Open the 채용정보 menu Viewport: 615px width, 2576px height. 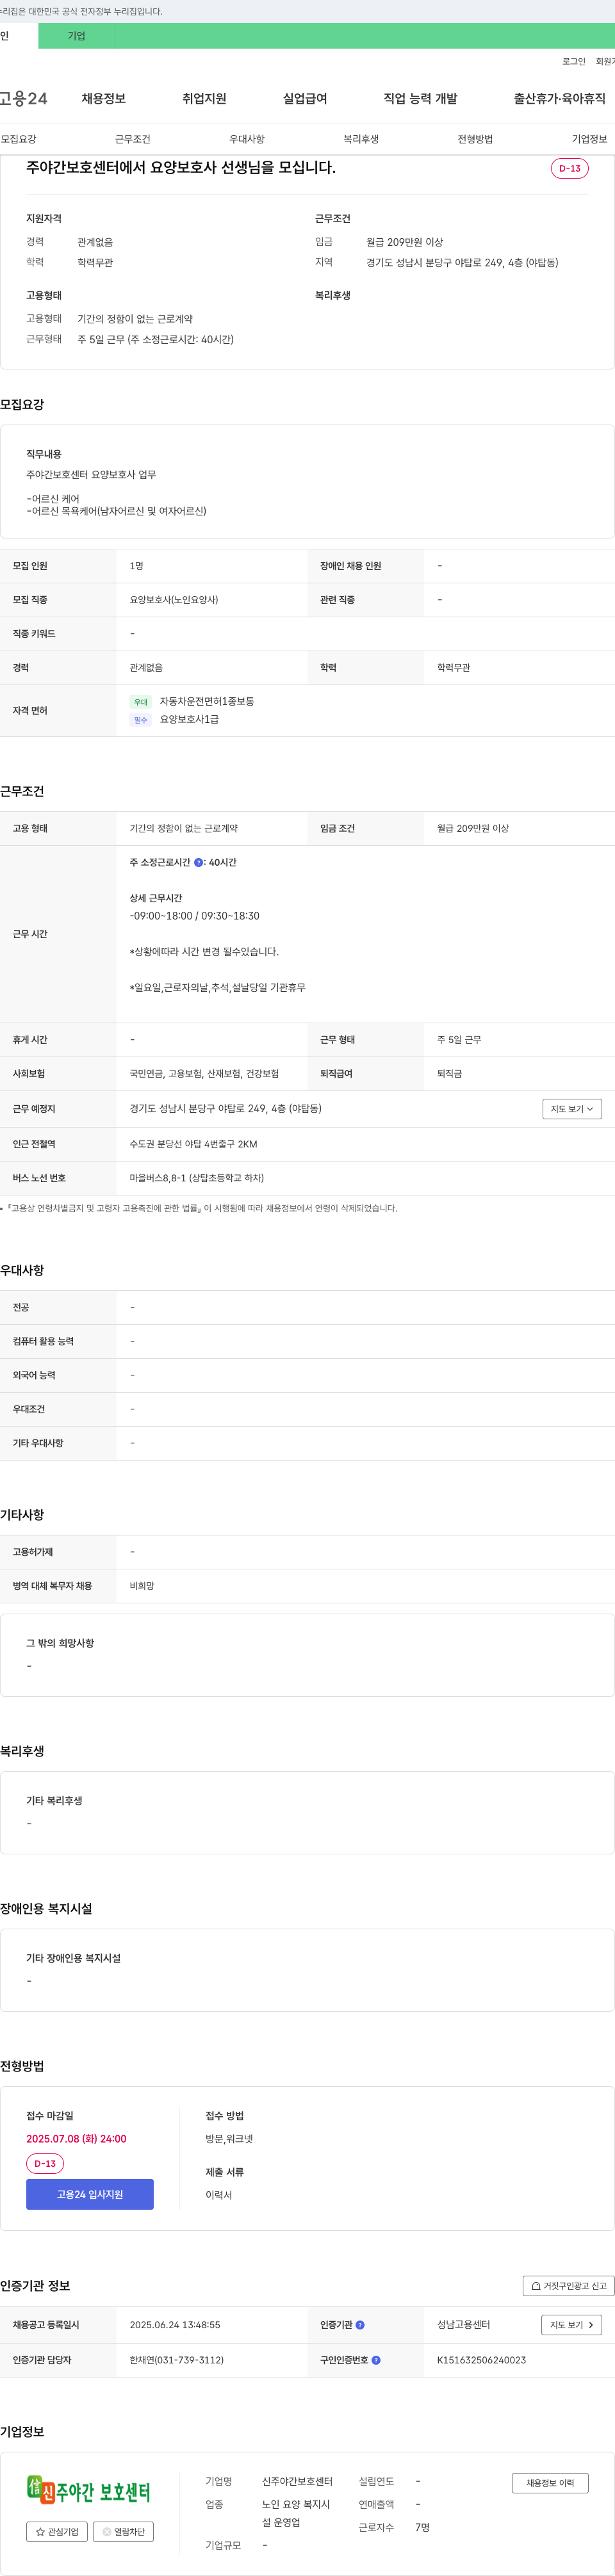point(104,98)
